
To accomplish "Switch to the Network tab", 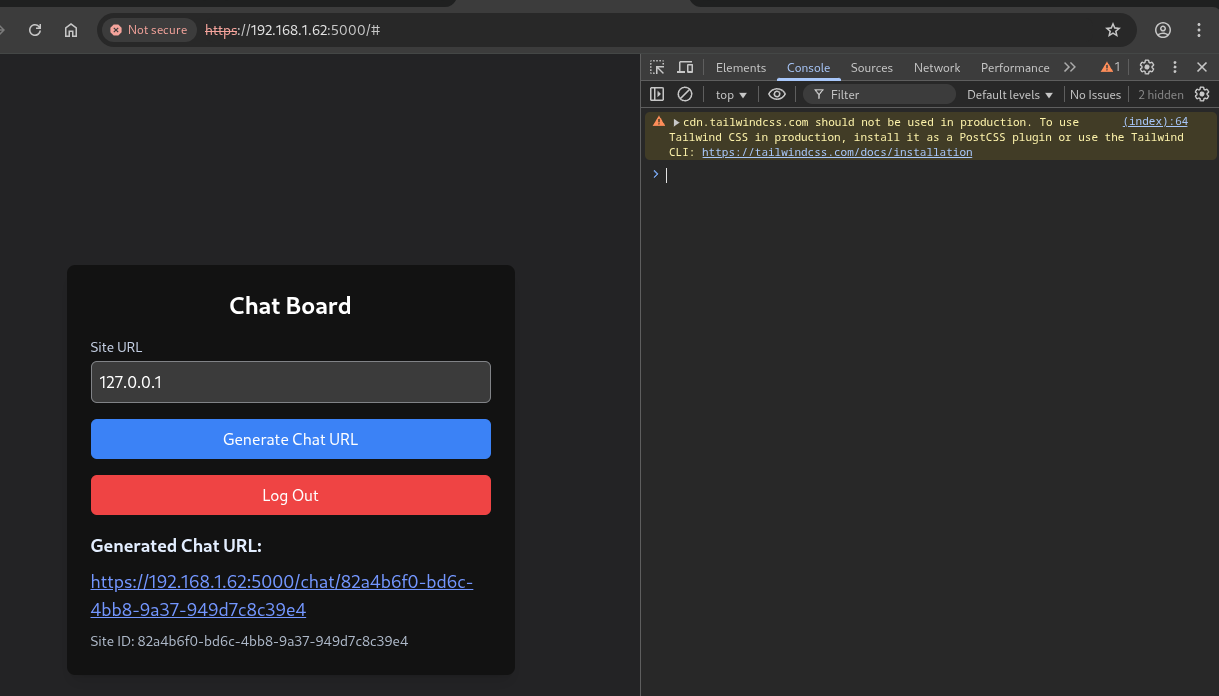I will (937, 68).
